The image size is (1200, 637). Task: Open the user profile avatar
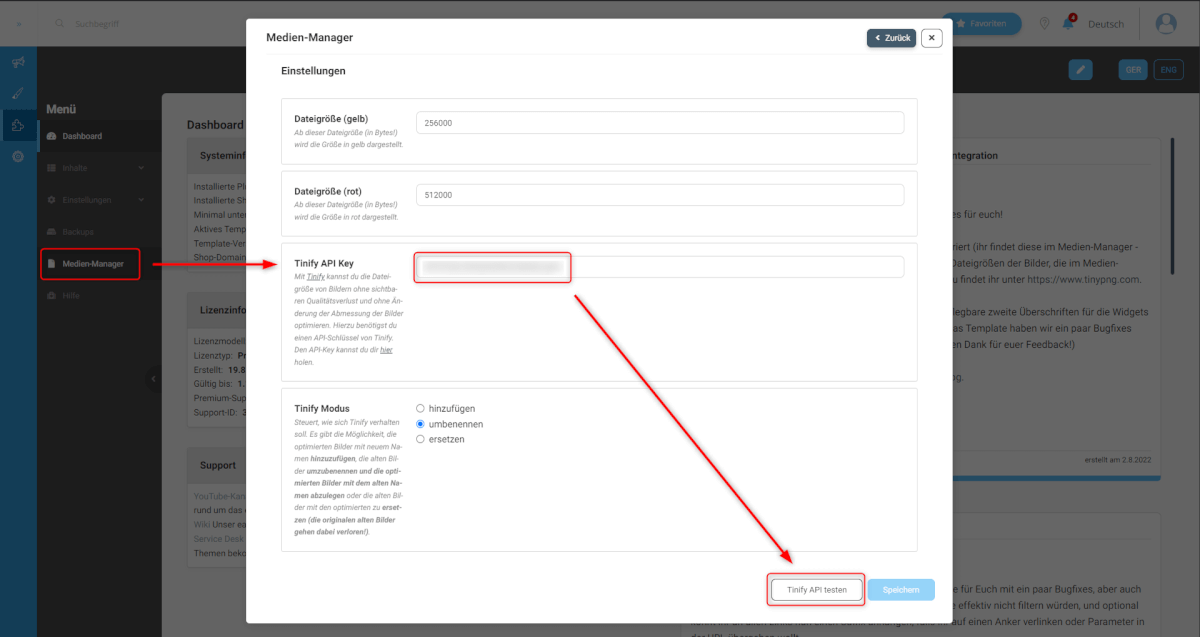click(x=1166, y=24)
